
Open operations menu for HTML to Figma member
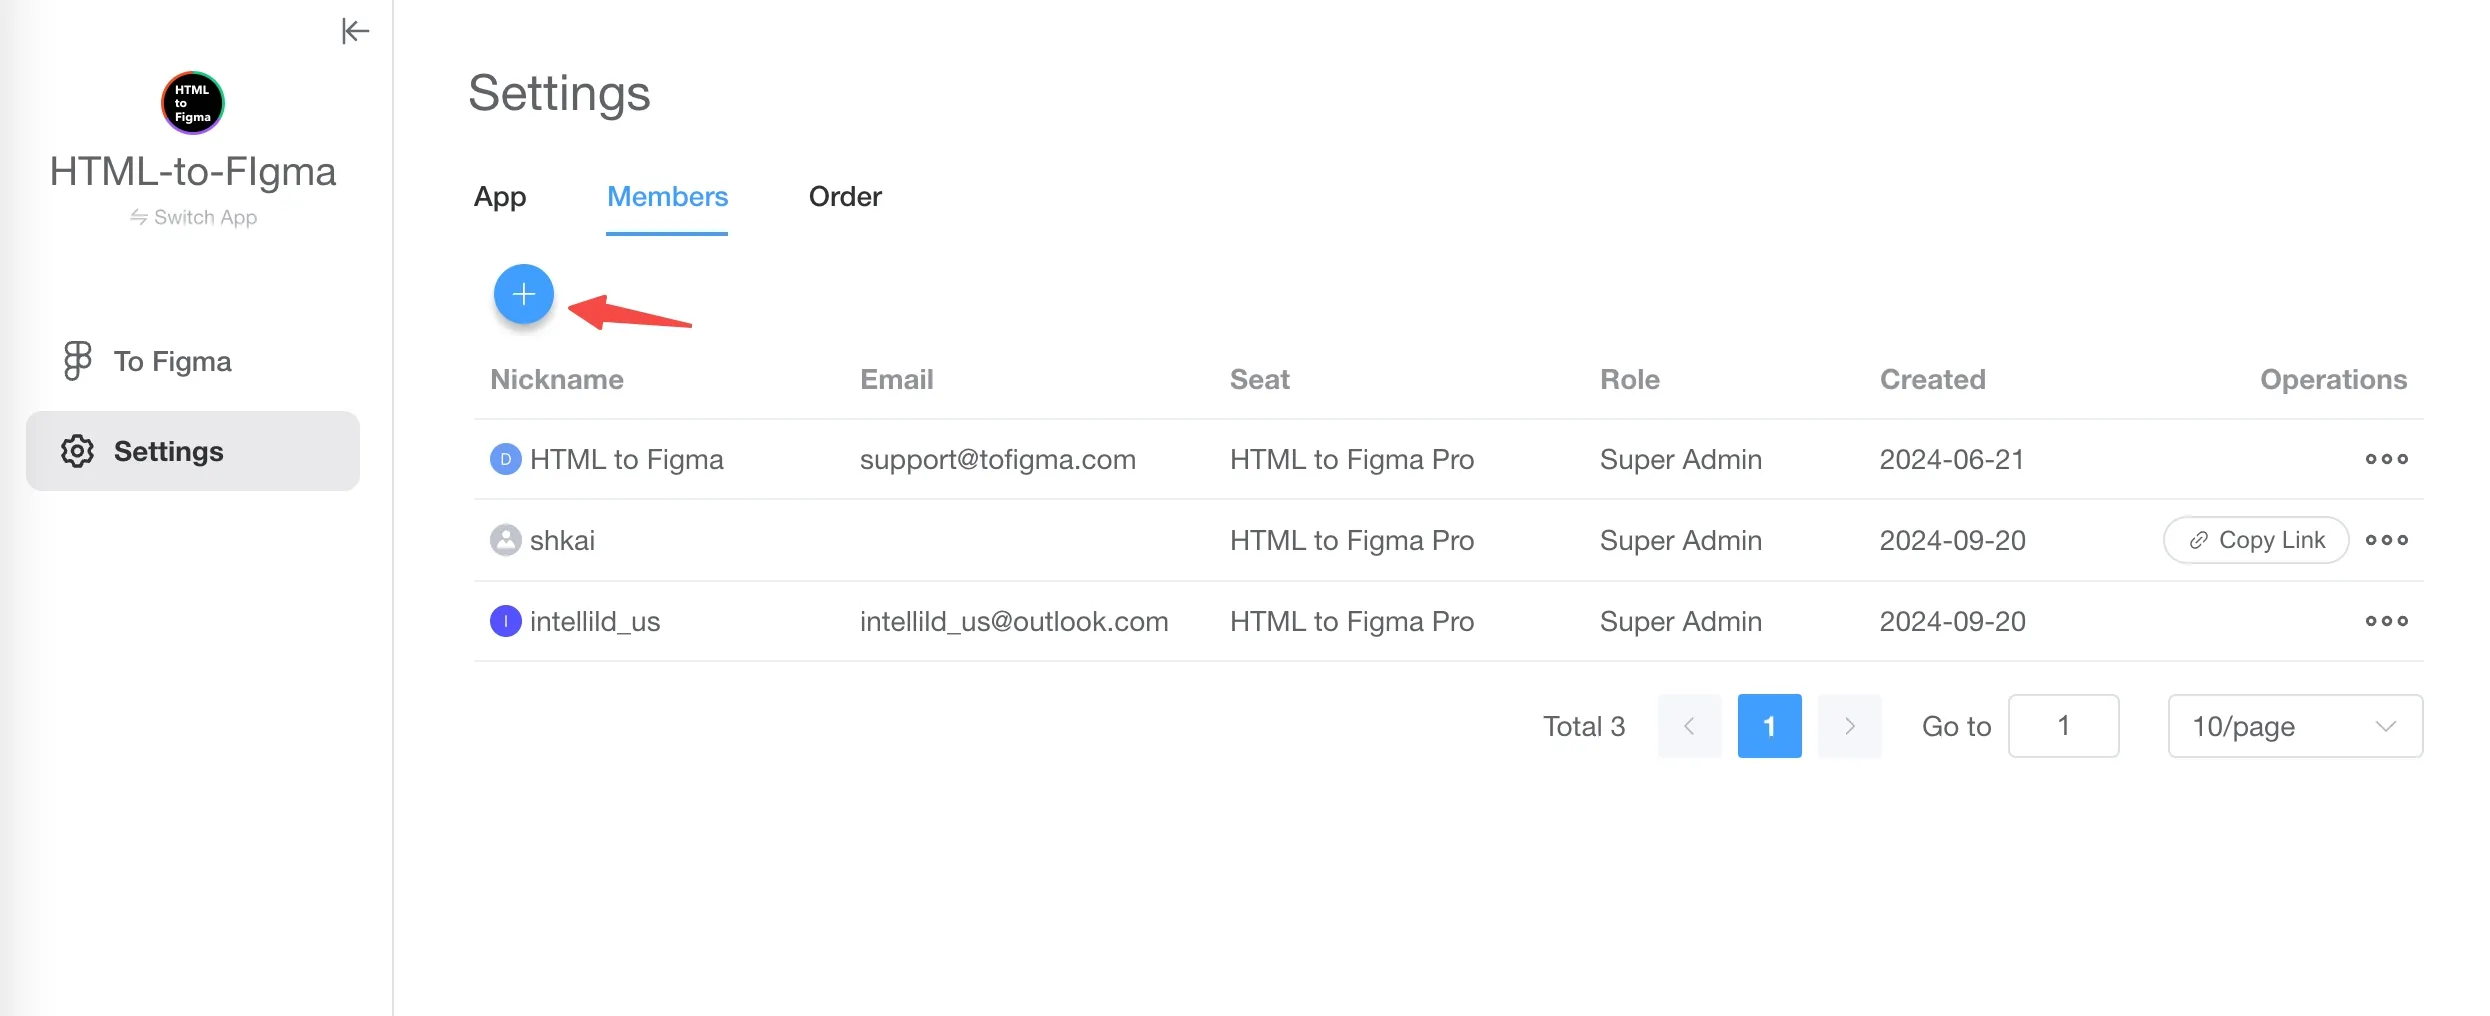pos(2386,459)
